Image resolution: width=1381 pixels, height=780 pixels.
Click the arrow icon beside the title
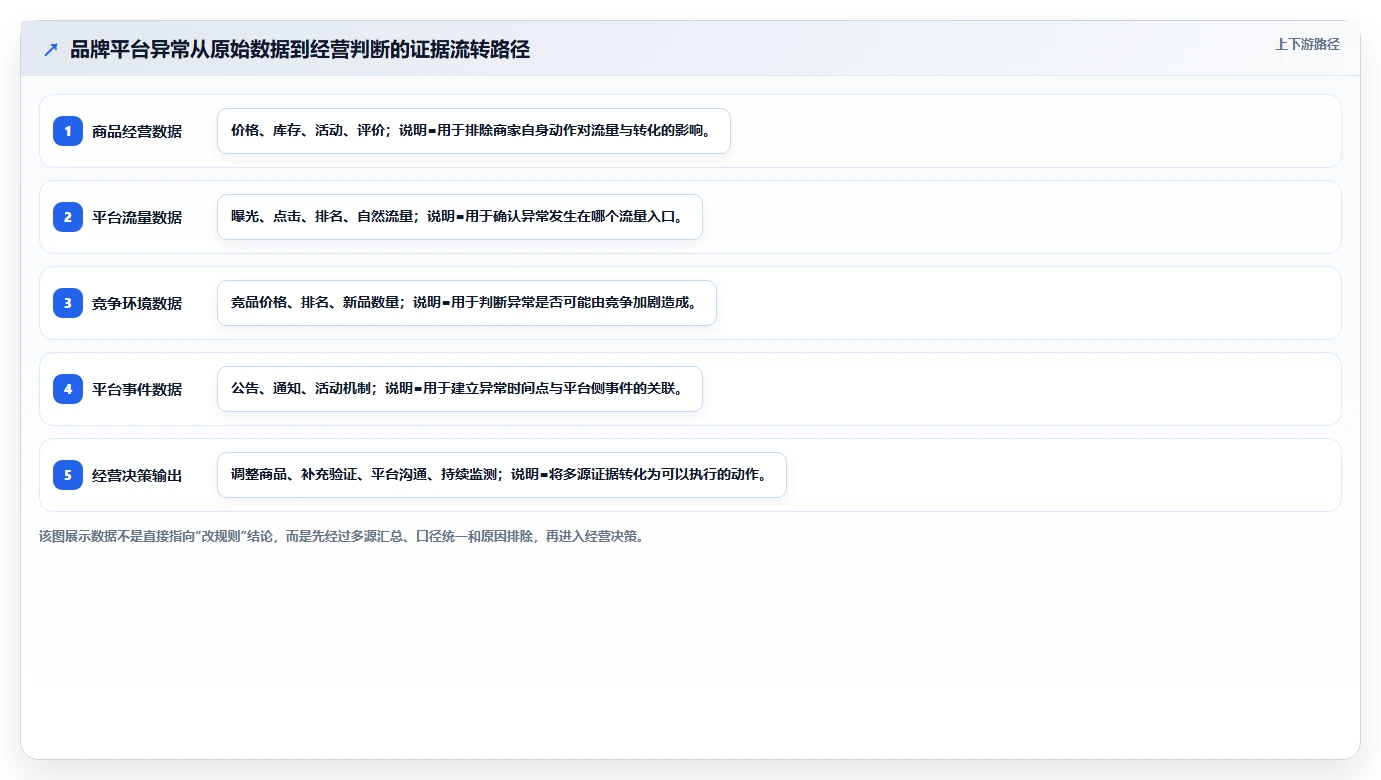click(51, 49)
